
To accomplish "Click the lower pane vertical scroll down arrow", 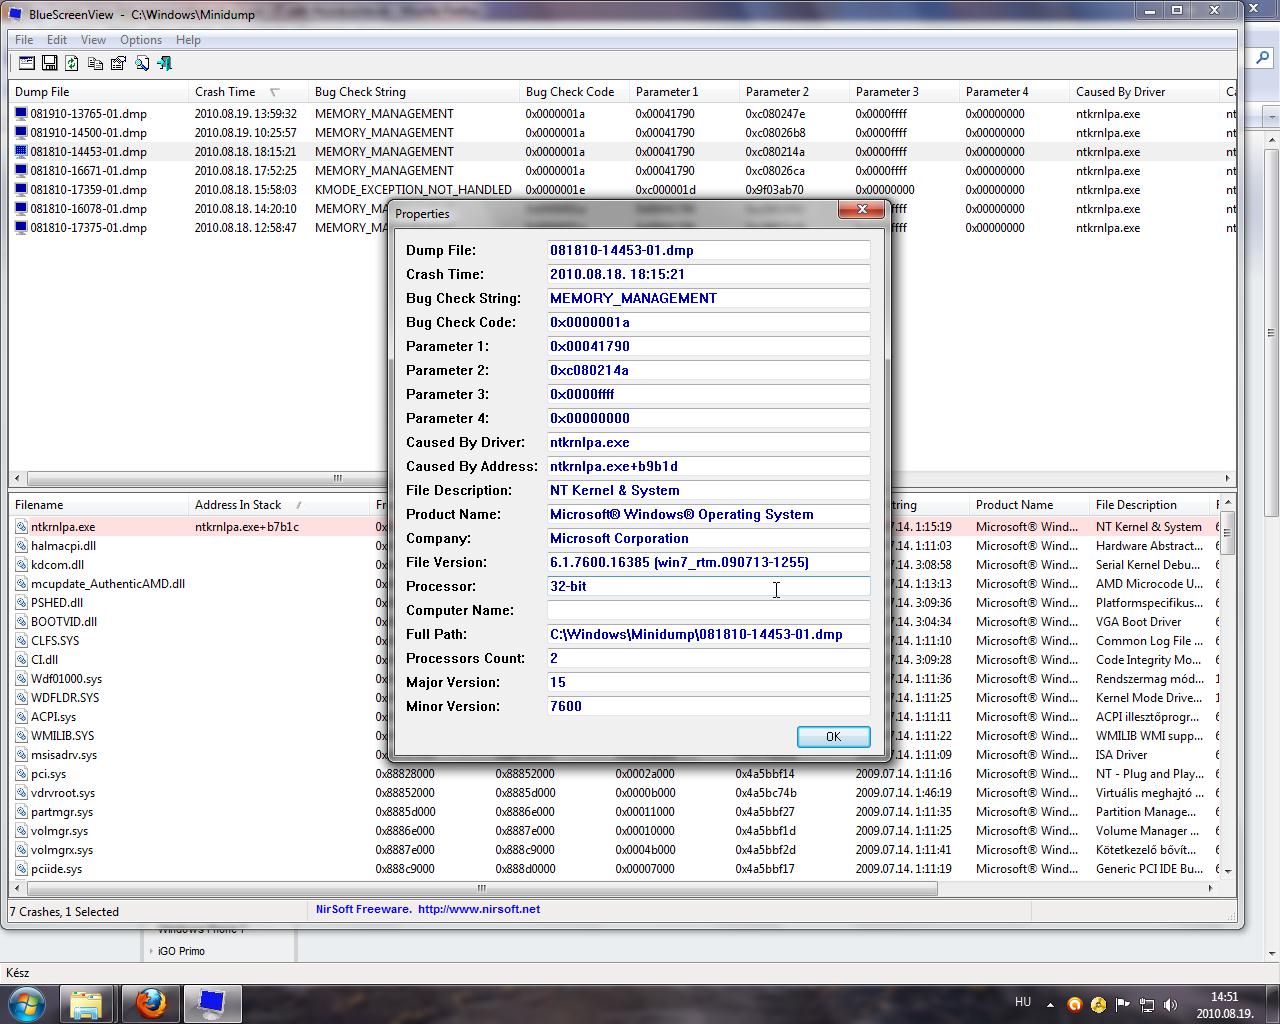I will (1228, 870).
